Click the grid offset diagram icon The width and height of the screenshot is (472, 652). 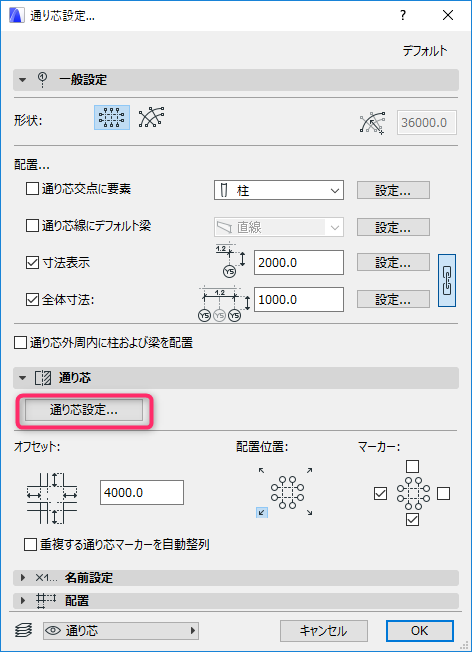click(52, 498)
